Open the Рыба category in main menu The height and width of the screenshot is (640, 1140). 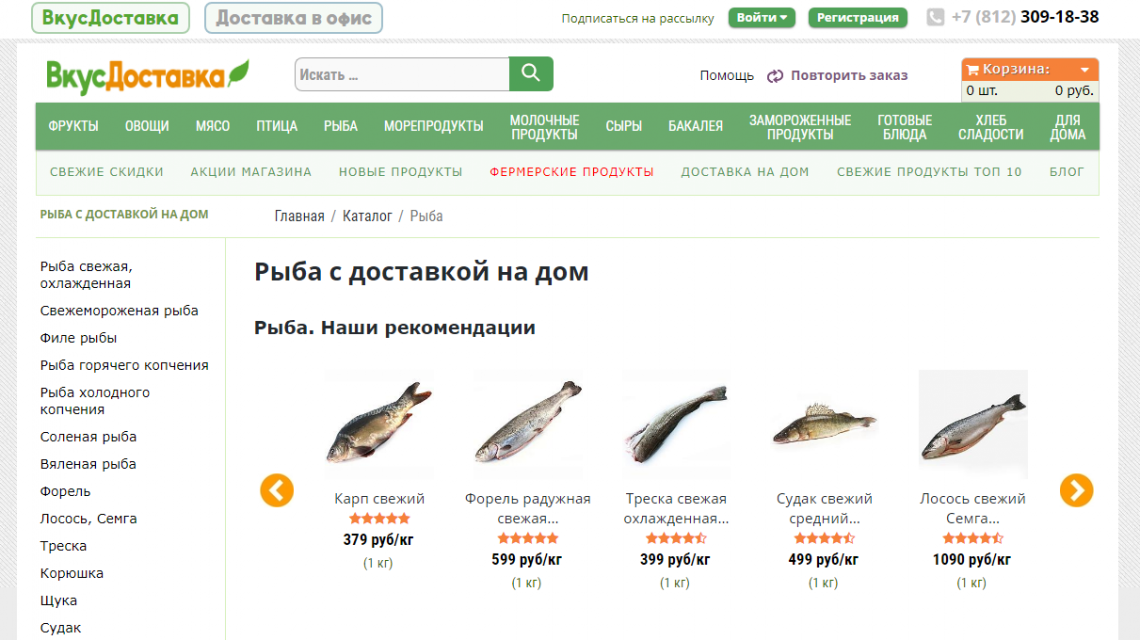click(340, 127)
